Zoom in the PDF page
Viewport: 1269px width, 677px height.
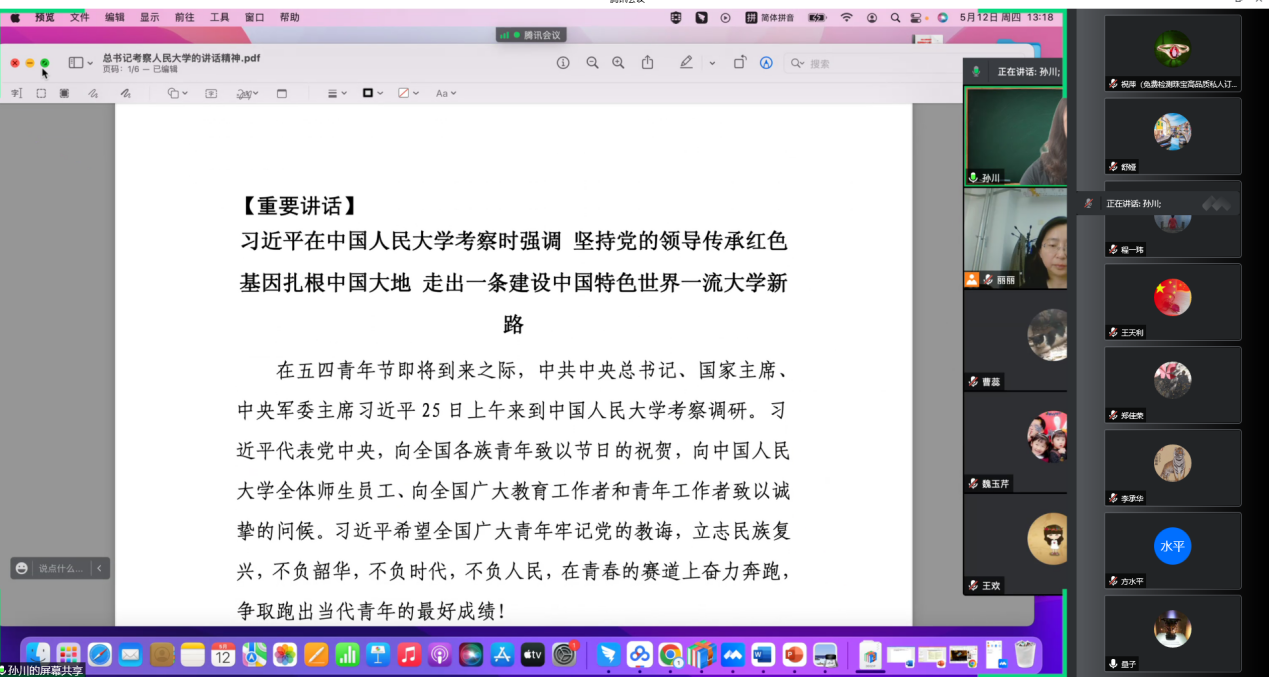point(618,62)
